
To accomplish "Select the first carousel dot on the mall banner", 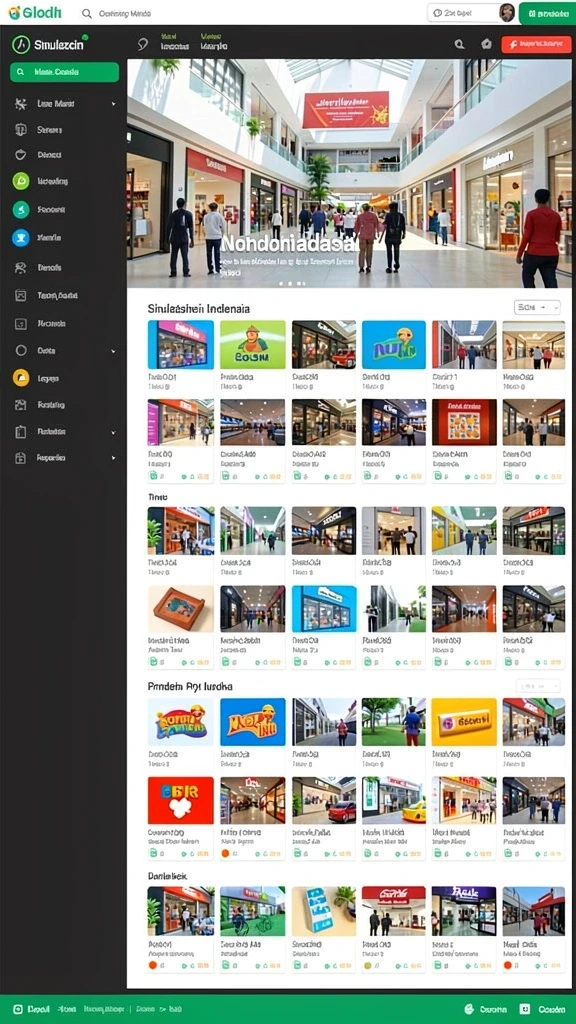I will 281,283.
